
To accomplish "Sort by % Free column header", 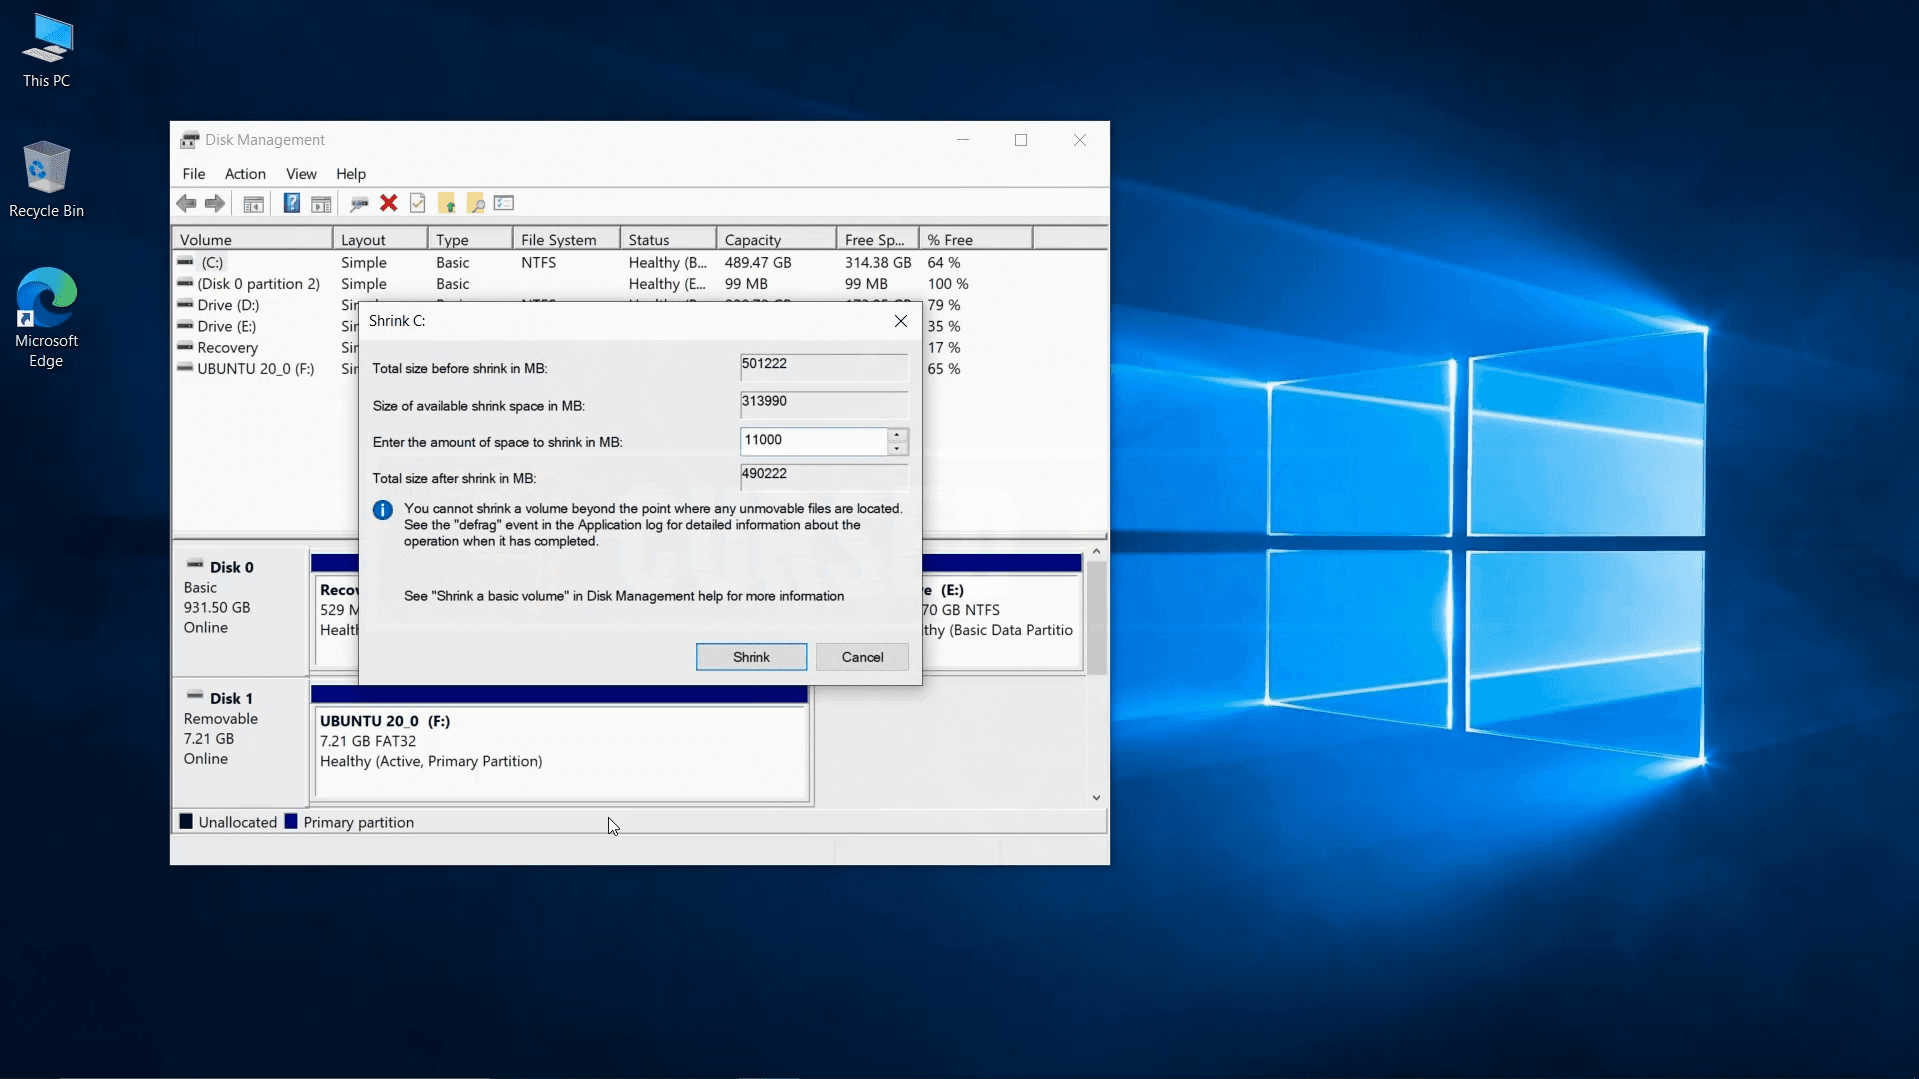I will coord(975,240).
